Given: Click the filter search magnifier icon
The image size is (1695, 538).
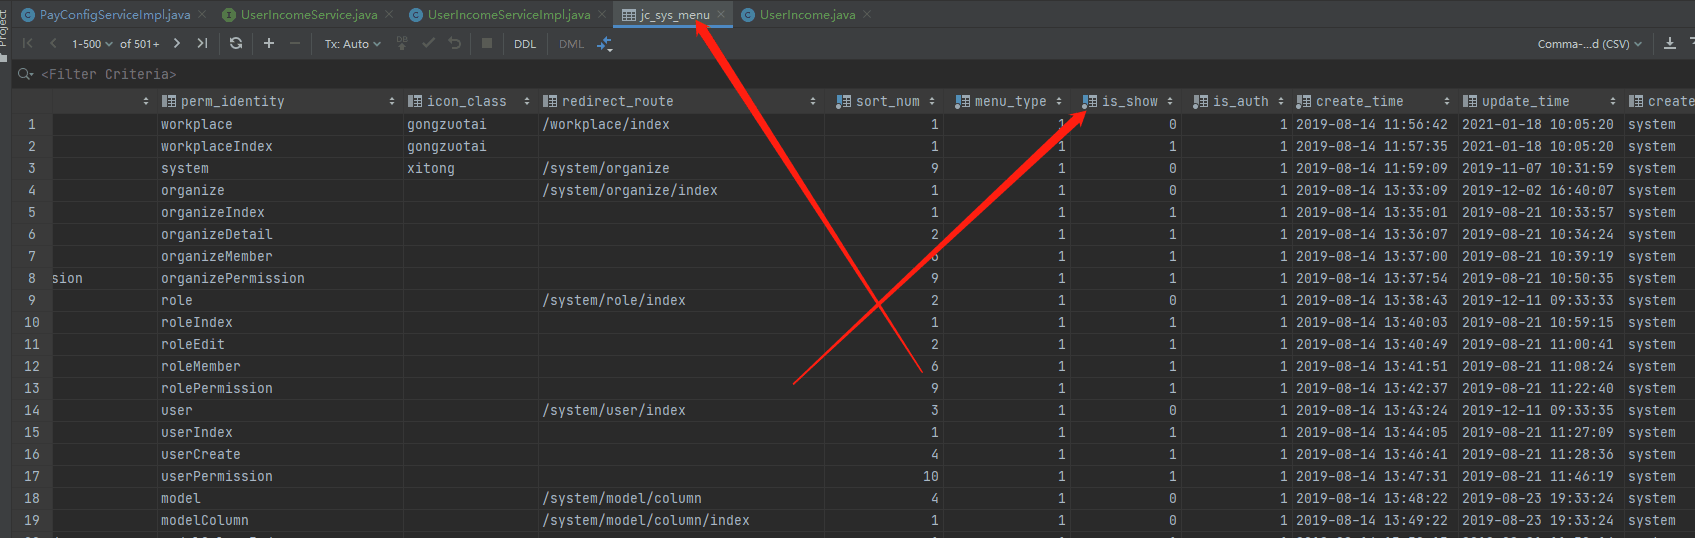Looking at the screenshot, I should (x=25, y=74).
